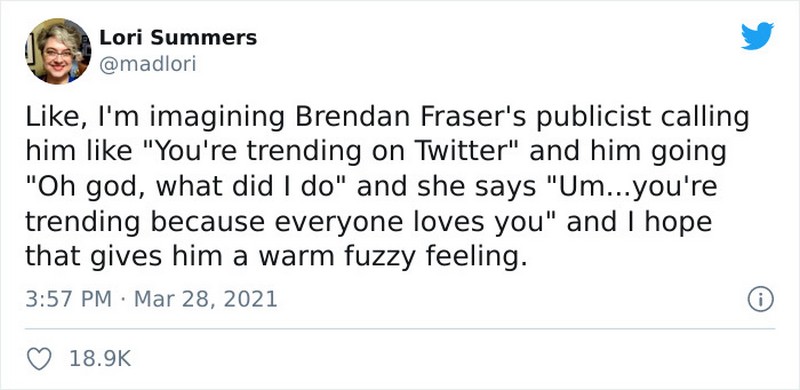Click the 3:57 PM timestamp
The height and width of the screenshot is (390, 800).
pyautogui.click(x=68, y=299)
